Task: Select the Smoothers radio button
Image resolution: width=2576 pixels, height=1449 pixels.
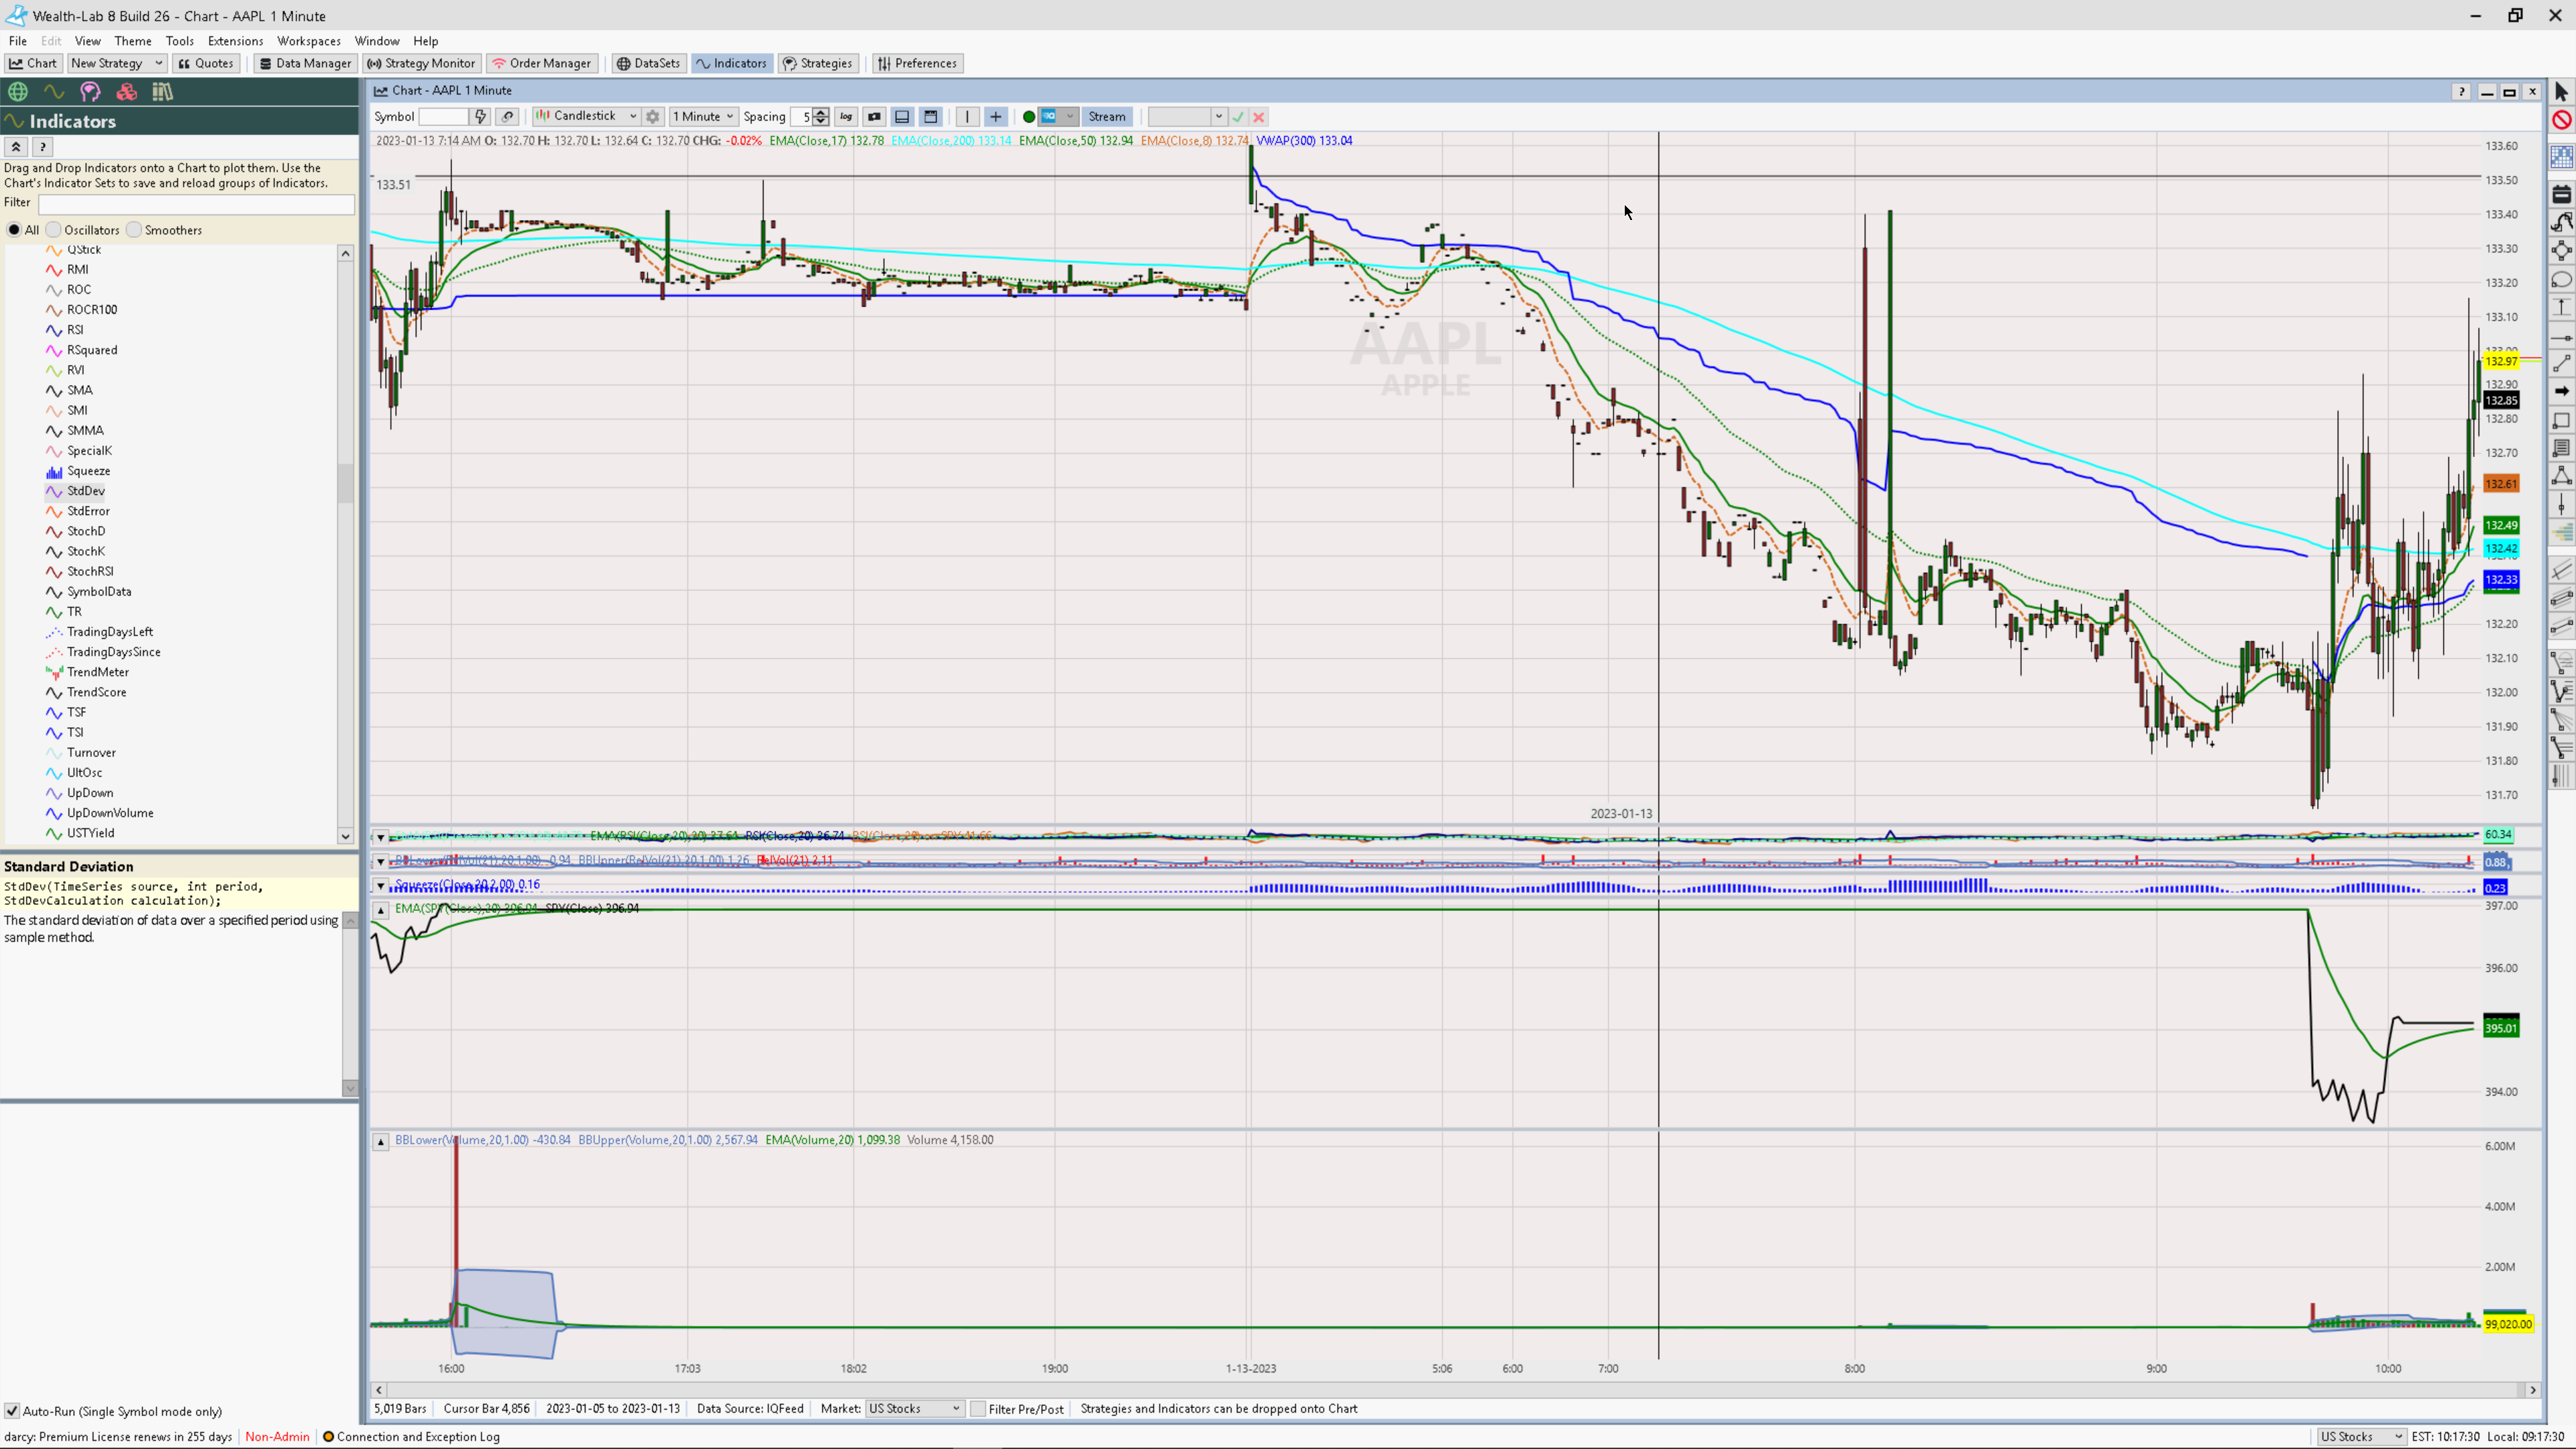Action: point(134,230)
